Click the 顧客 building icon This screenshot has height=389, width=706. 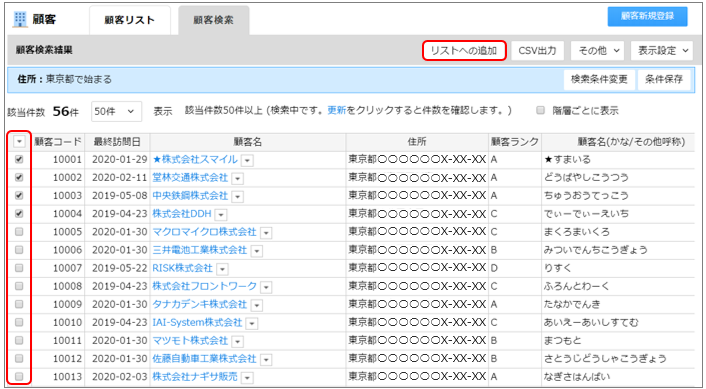coord(20,19)
